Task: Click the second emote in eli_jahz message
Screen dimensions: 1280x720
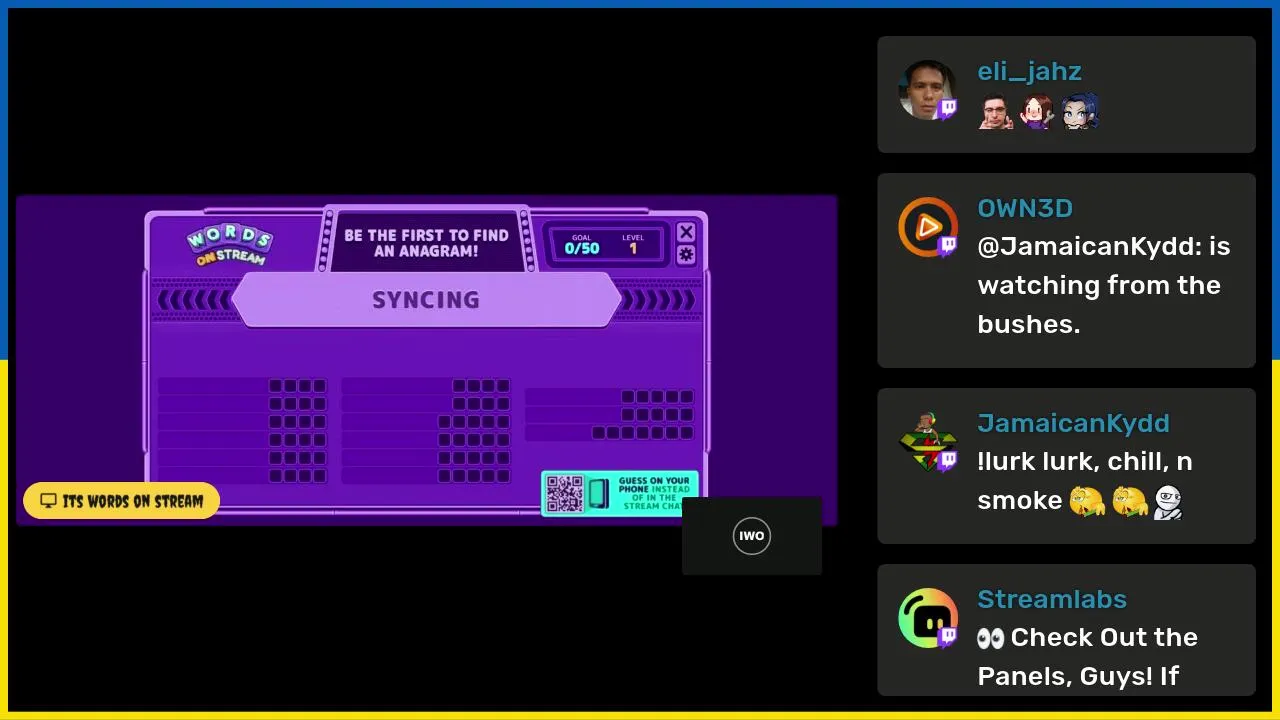Action: pos(1037,111)
